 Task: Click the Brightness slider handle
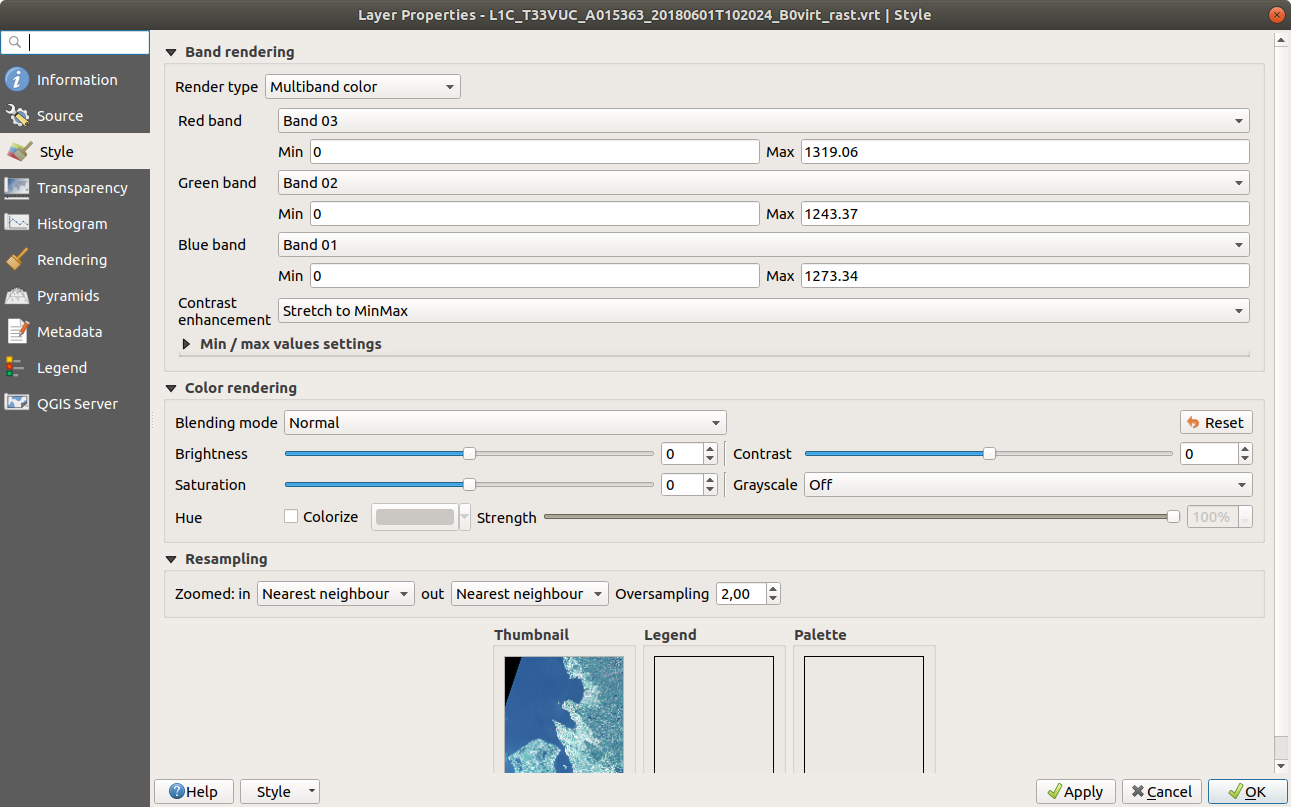coord(469,454)
